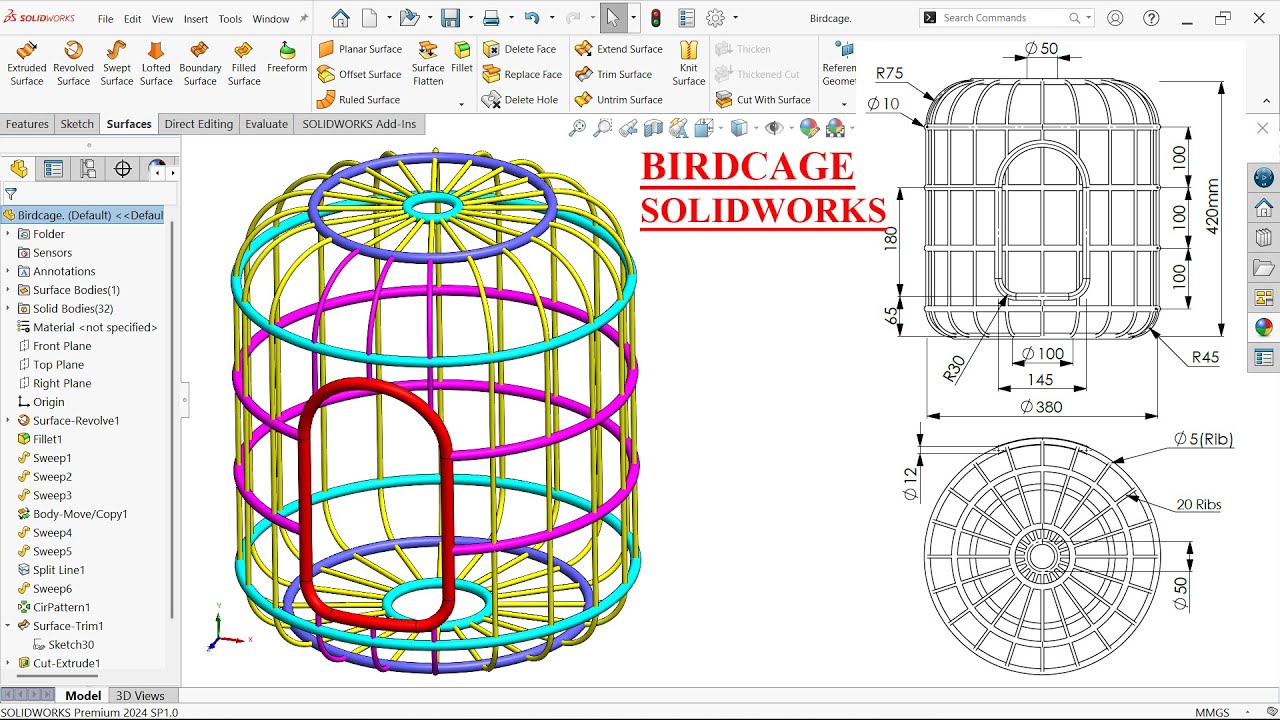Click the Edit Appearance color sphere icon
Viewport: 1280px width, 720px height.
809,128
